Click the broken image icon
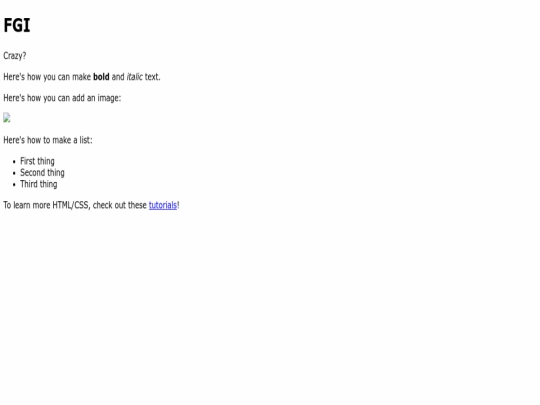540x405 pixels. pos(7,118)
